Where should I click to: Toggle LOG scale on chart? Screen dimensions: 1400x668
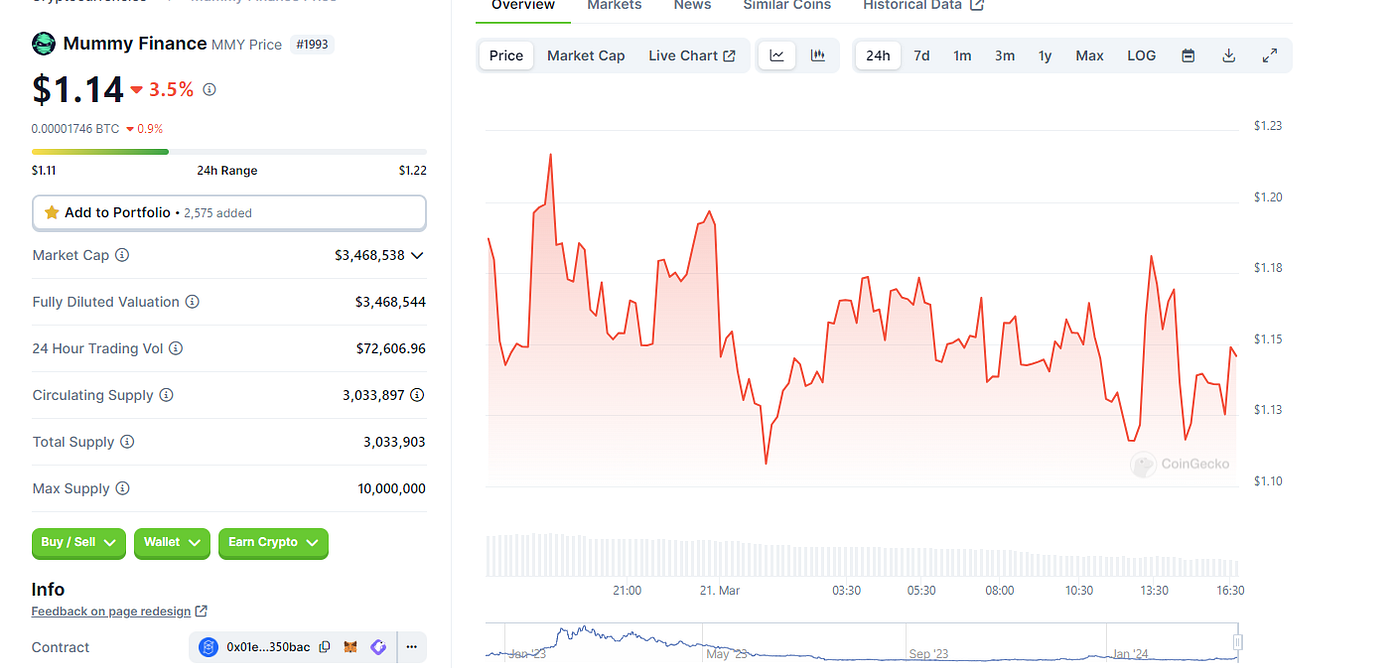pos(1141,56)
